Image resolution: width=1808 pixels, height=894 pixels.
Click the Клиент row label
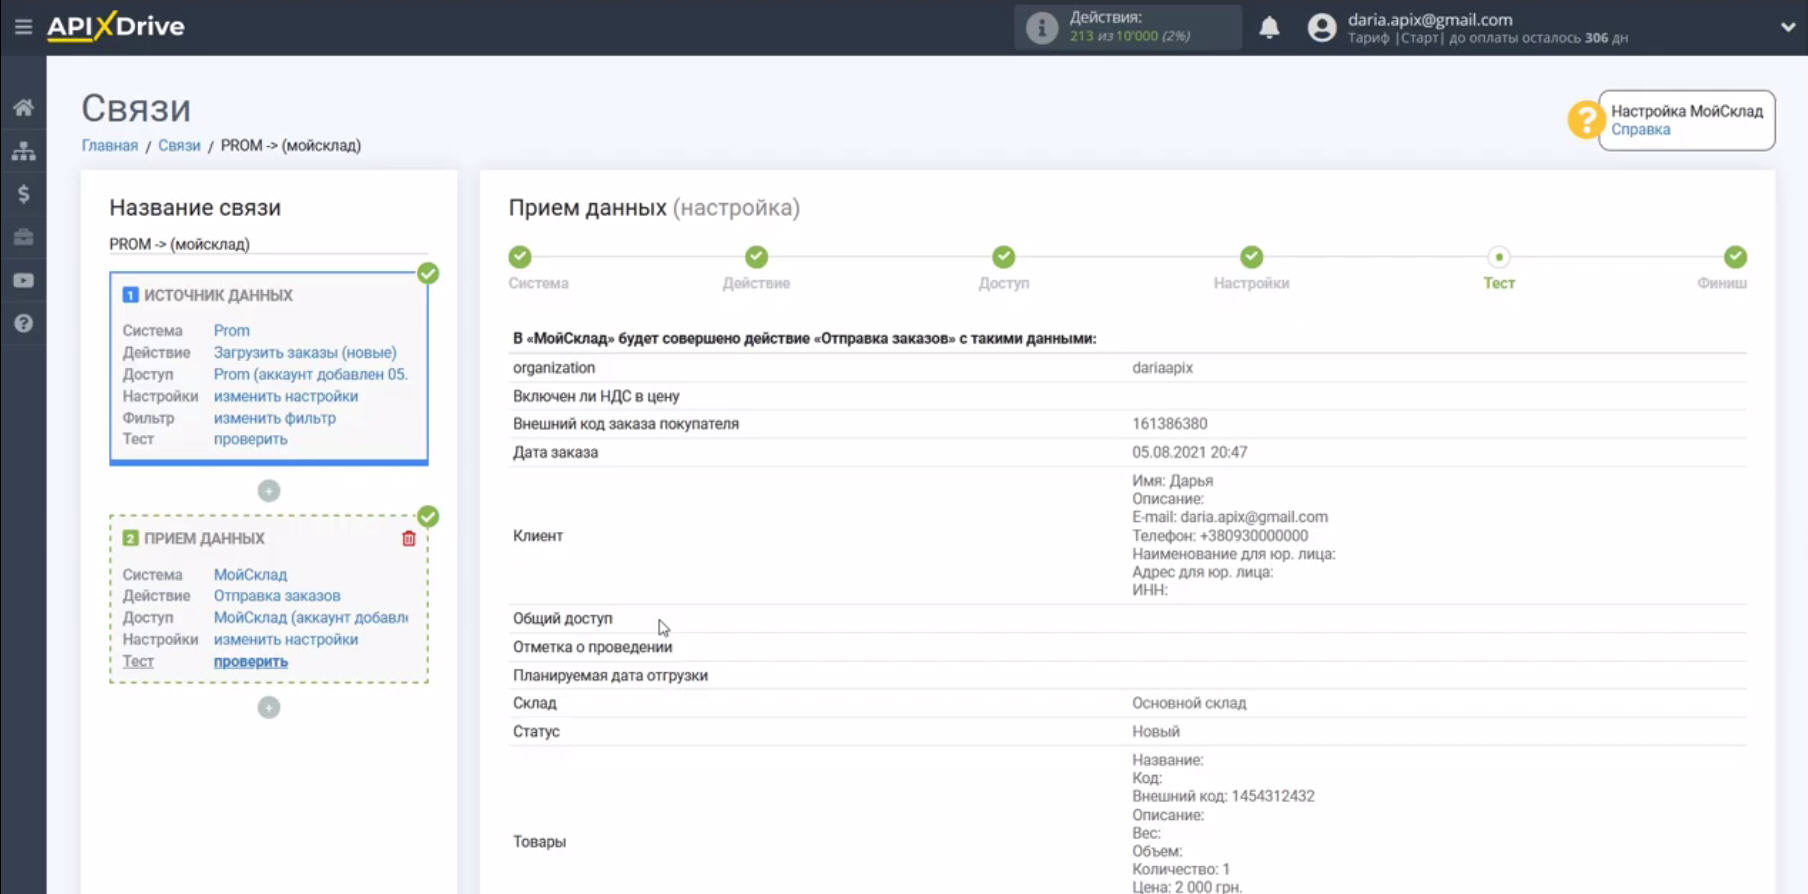tap(538, 536)
